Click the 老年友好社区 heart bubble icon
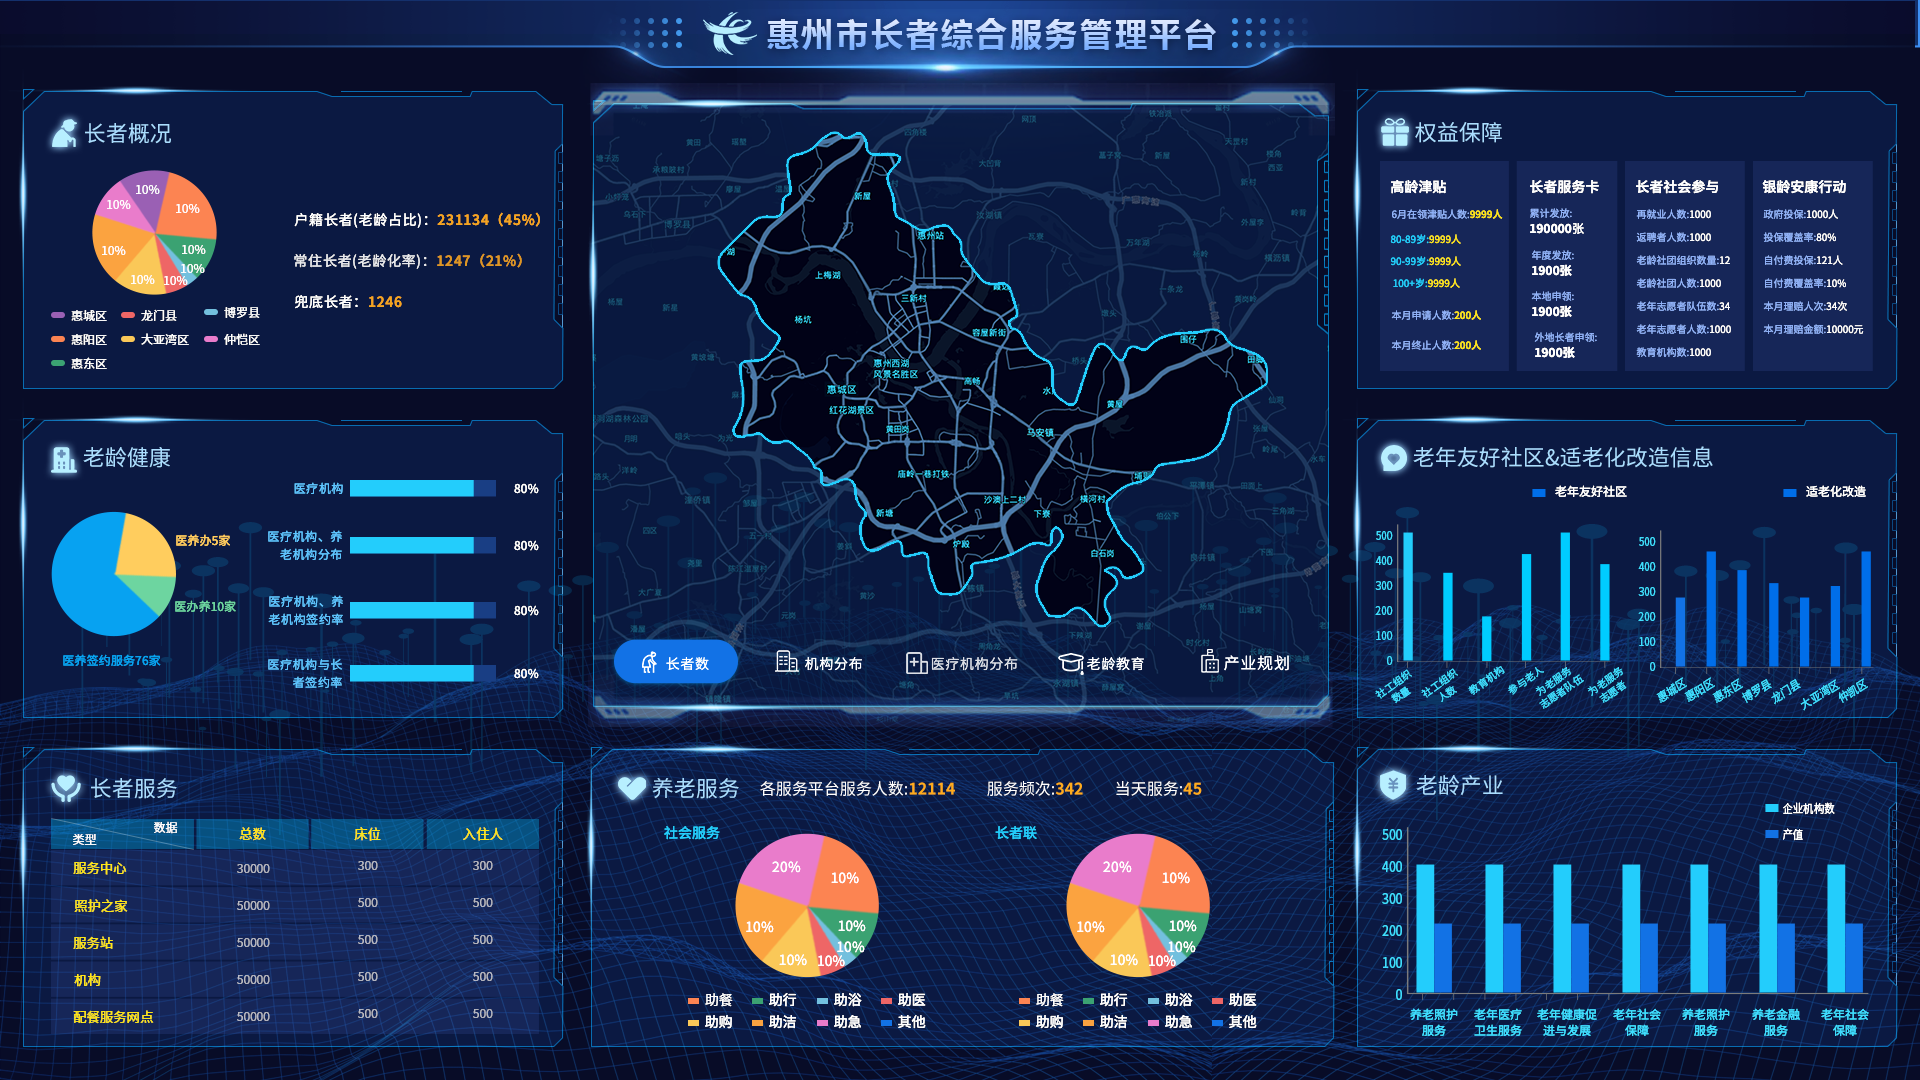 1393,458
